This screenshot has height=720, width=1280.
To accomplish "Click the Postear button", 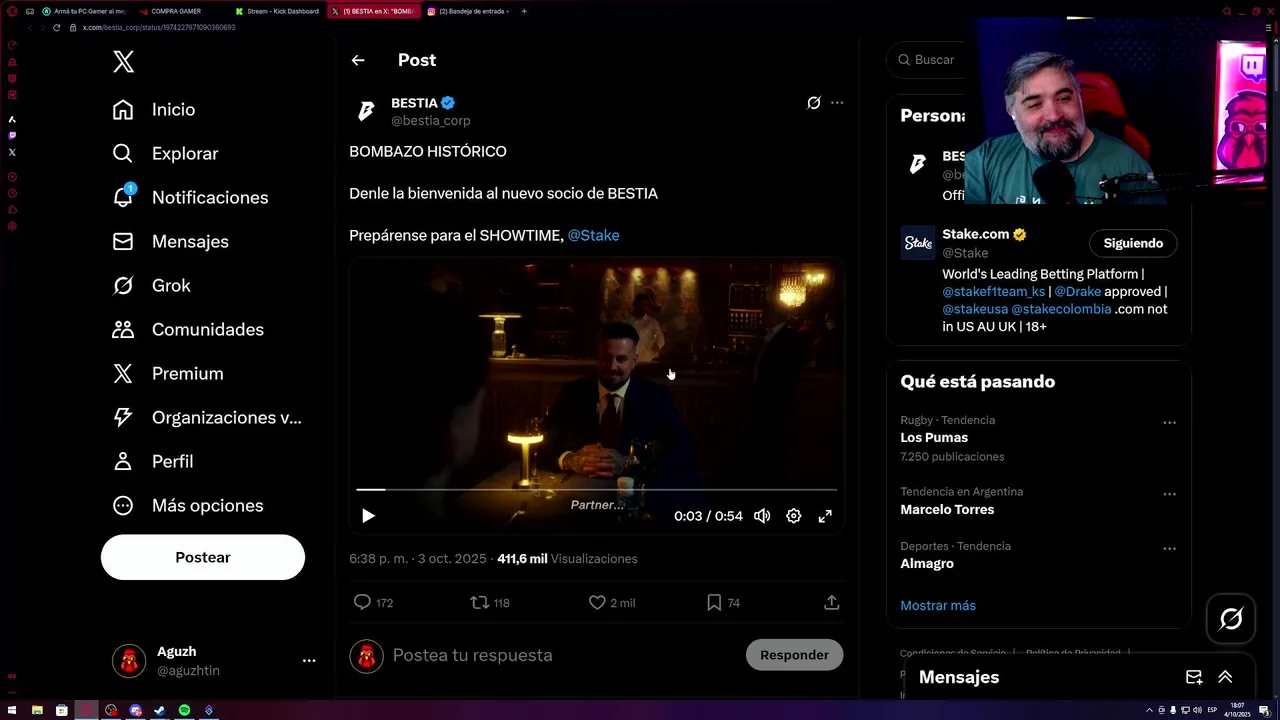I will [x=203, y=557].
